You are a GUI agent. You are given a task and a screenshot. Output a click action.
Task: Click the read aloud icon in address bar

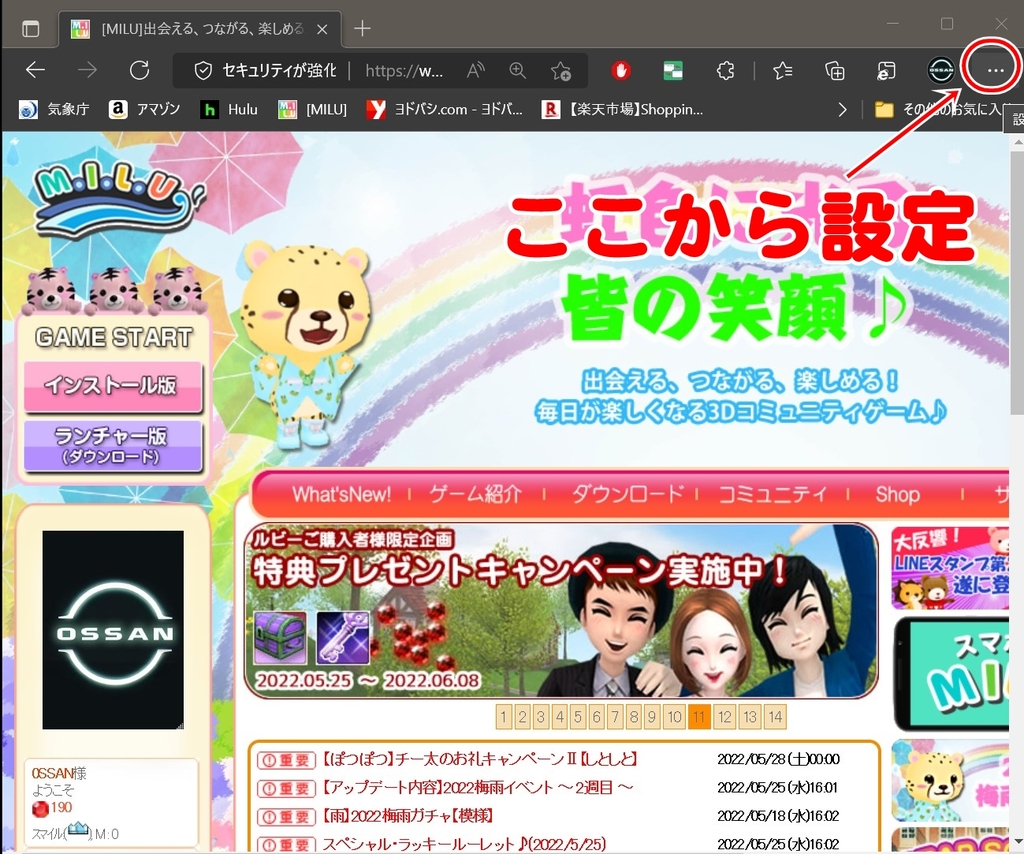point(476,70)
